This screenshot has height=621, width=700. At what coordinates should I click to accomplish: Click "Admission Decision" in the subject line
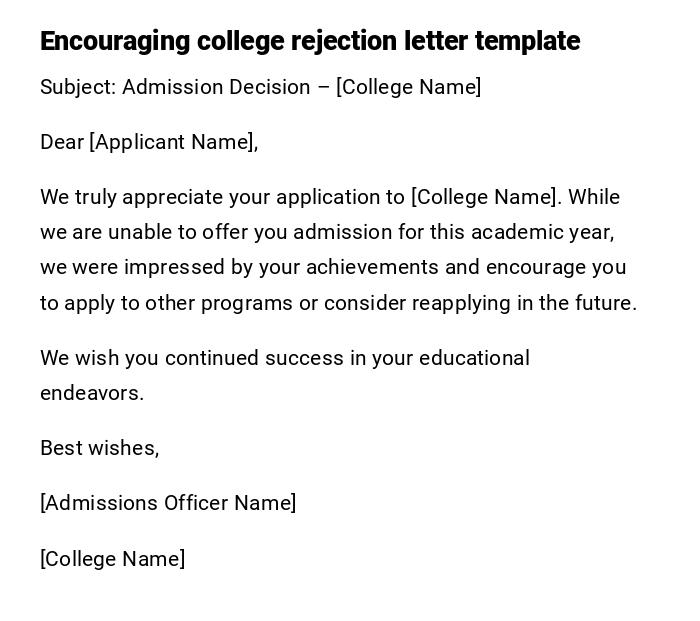pos(216,87)
